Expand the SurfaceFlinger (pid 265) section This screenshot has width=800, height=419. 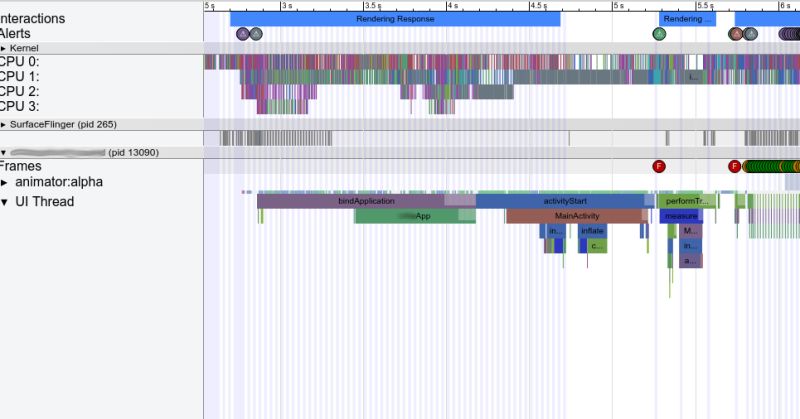[x=4, y=125]
